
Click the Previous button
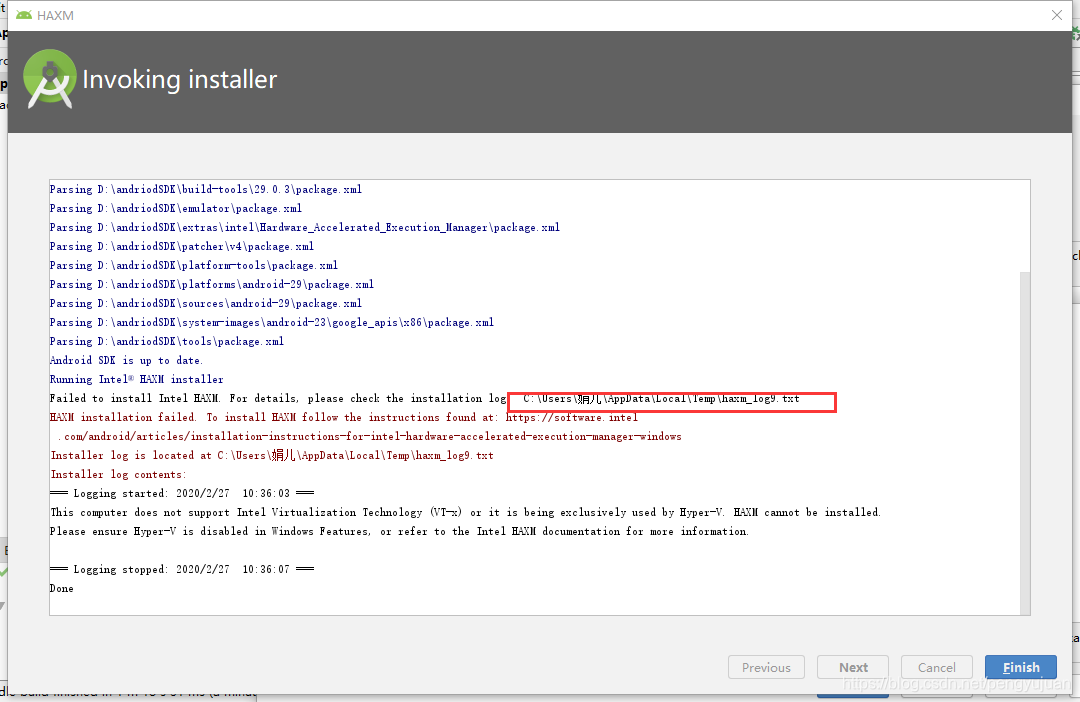tap(766, 667)
